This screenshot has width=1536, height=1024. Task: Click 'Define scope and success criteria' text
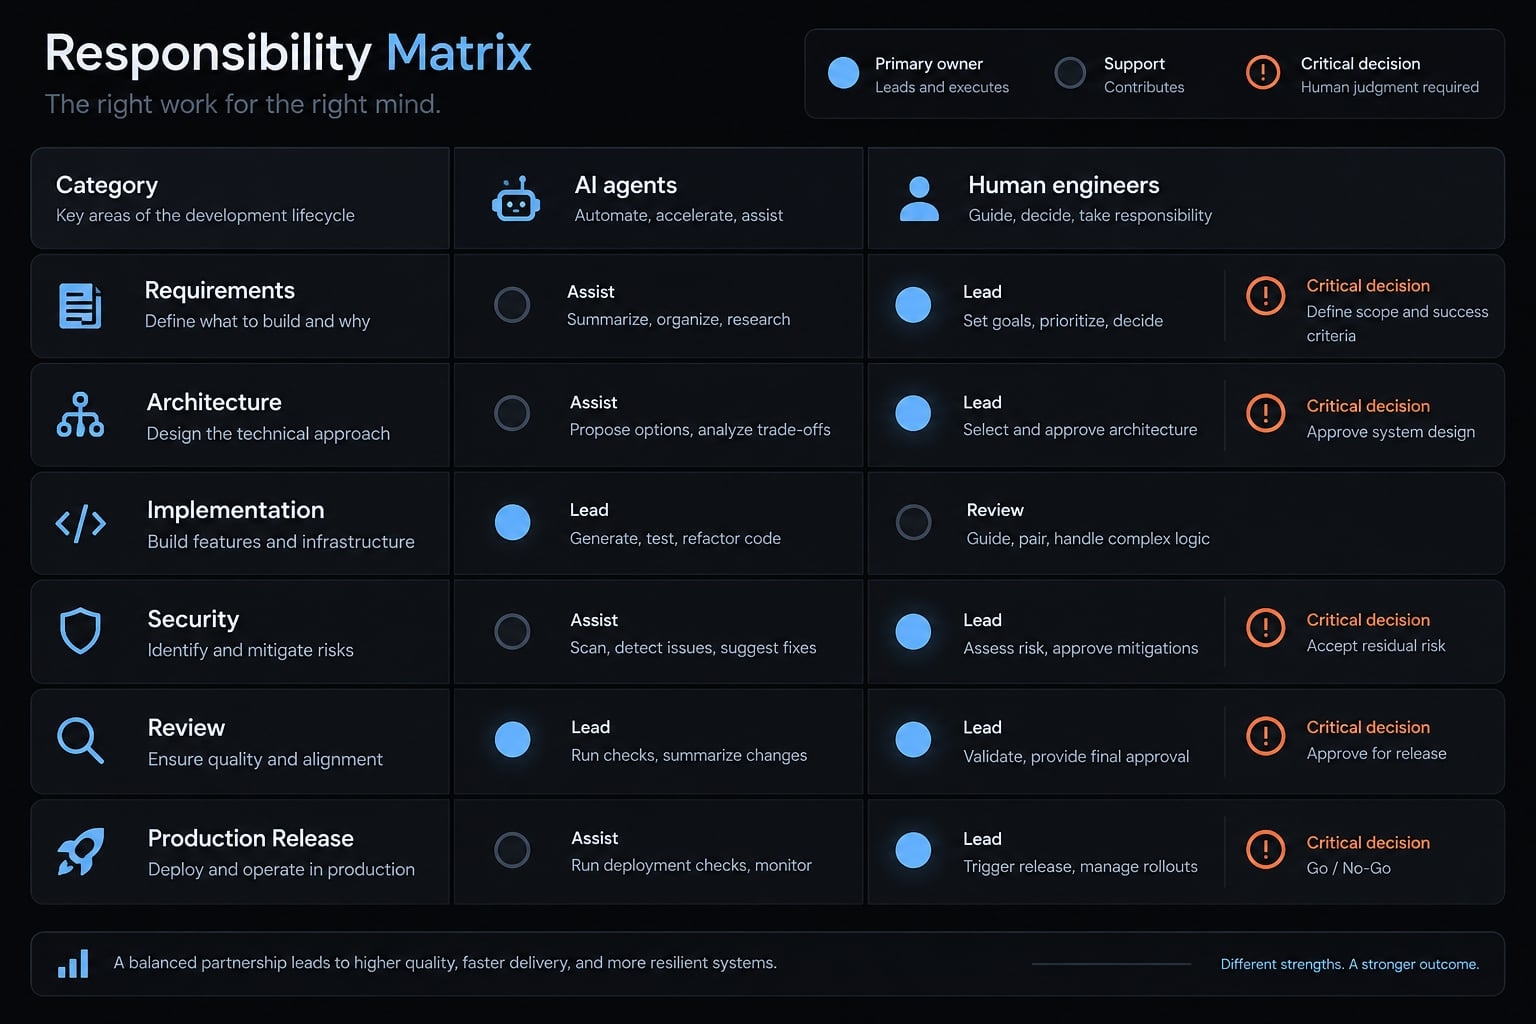[x=1397, y=324]
